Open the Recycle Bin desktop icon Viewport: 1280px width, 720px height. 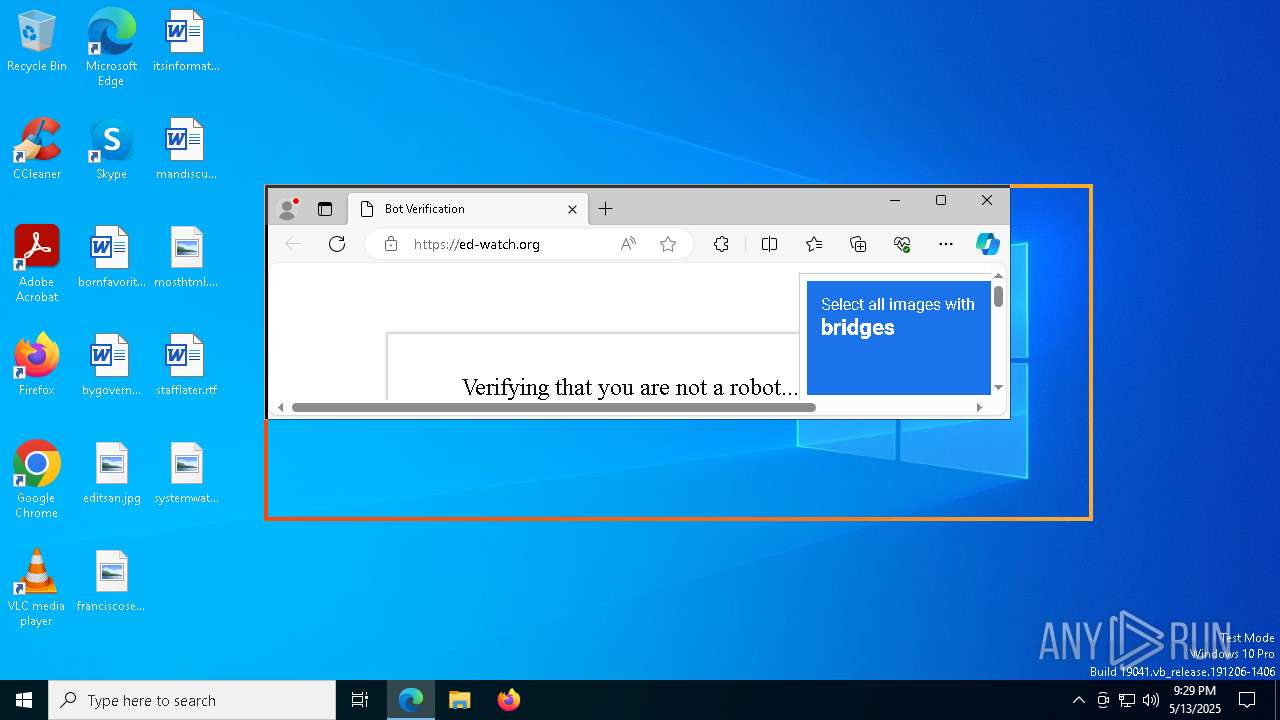[37, 41]
